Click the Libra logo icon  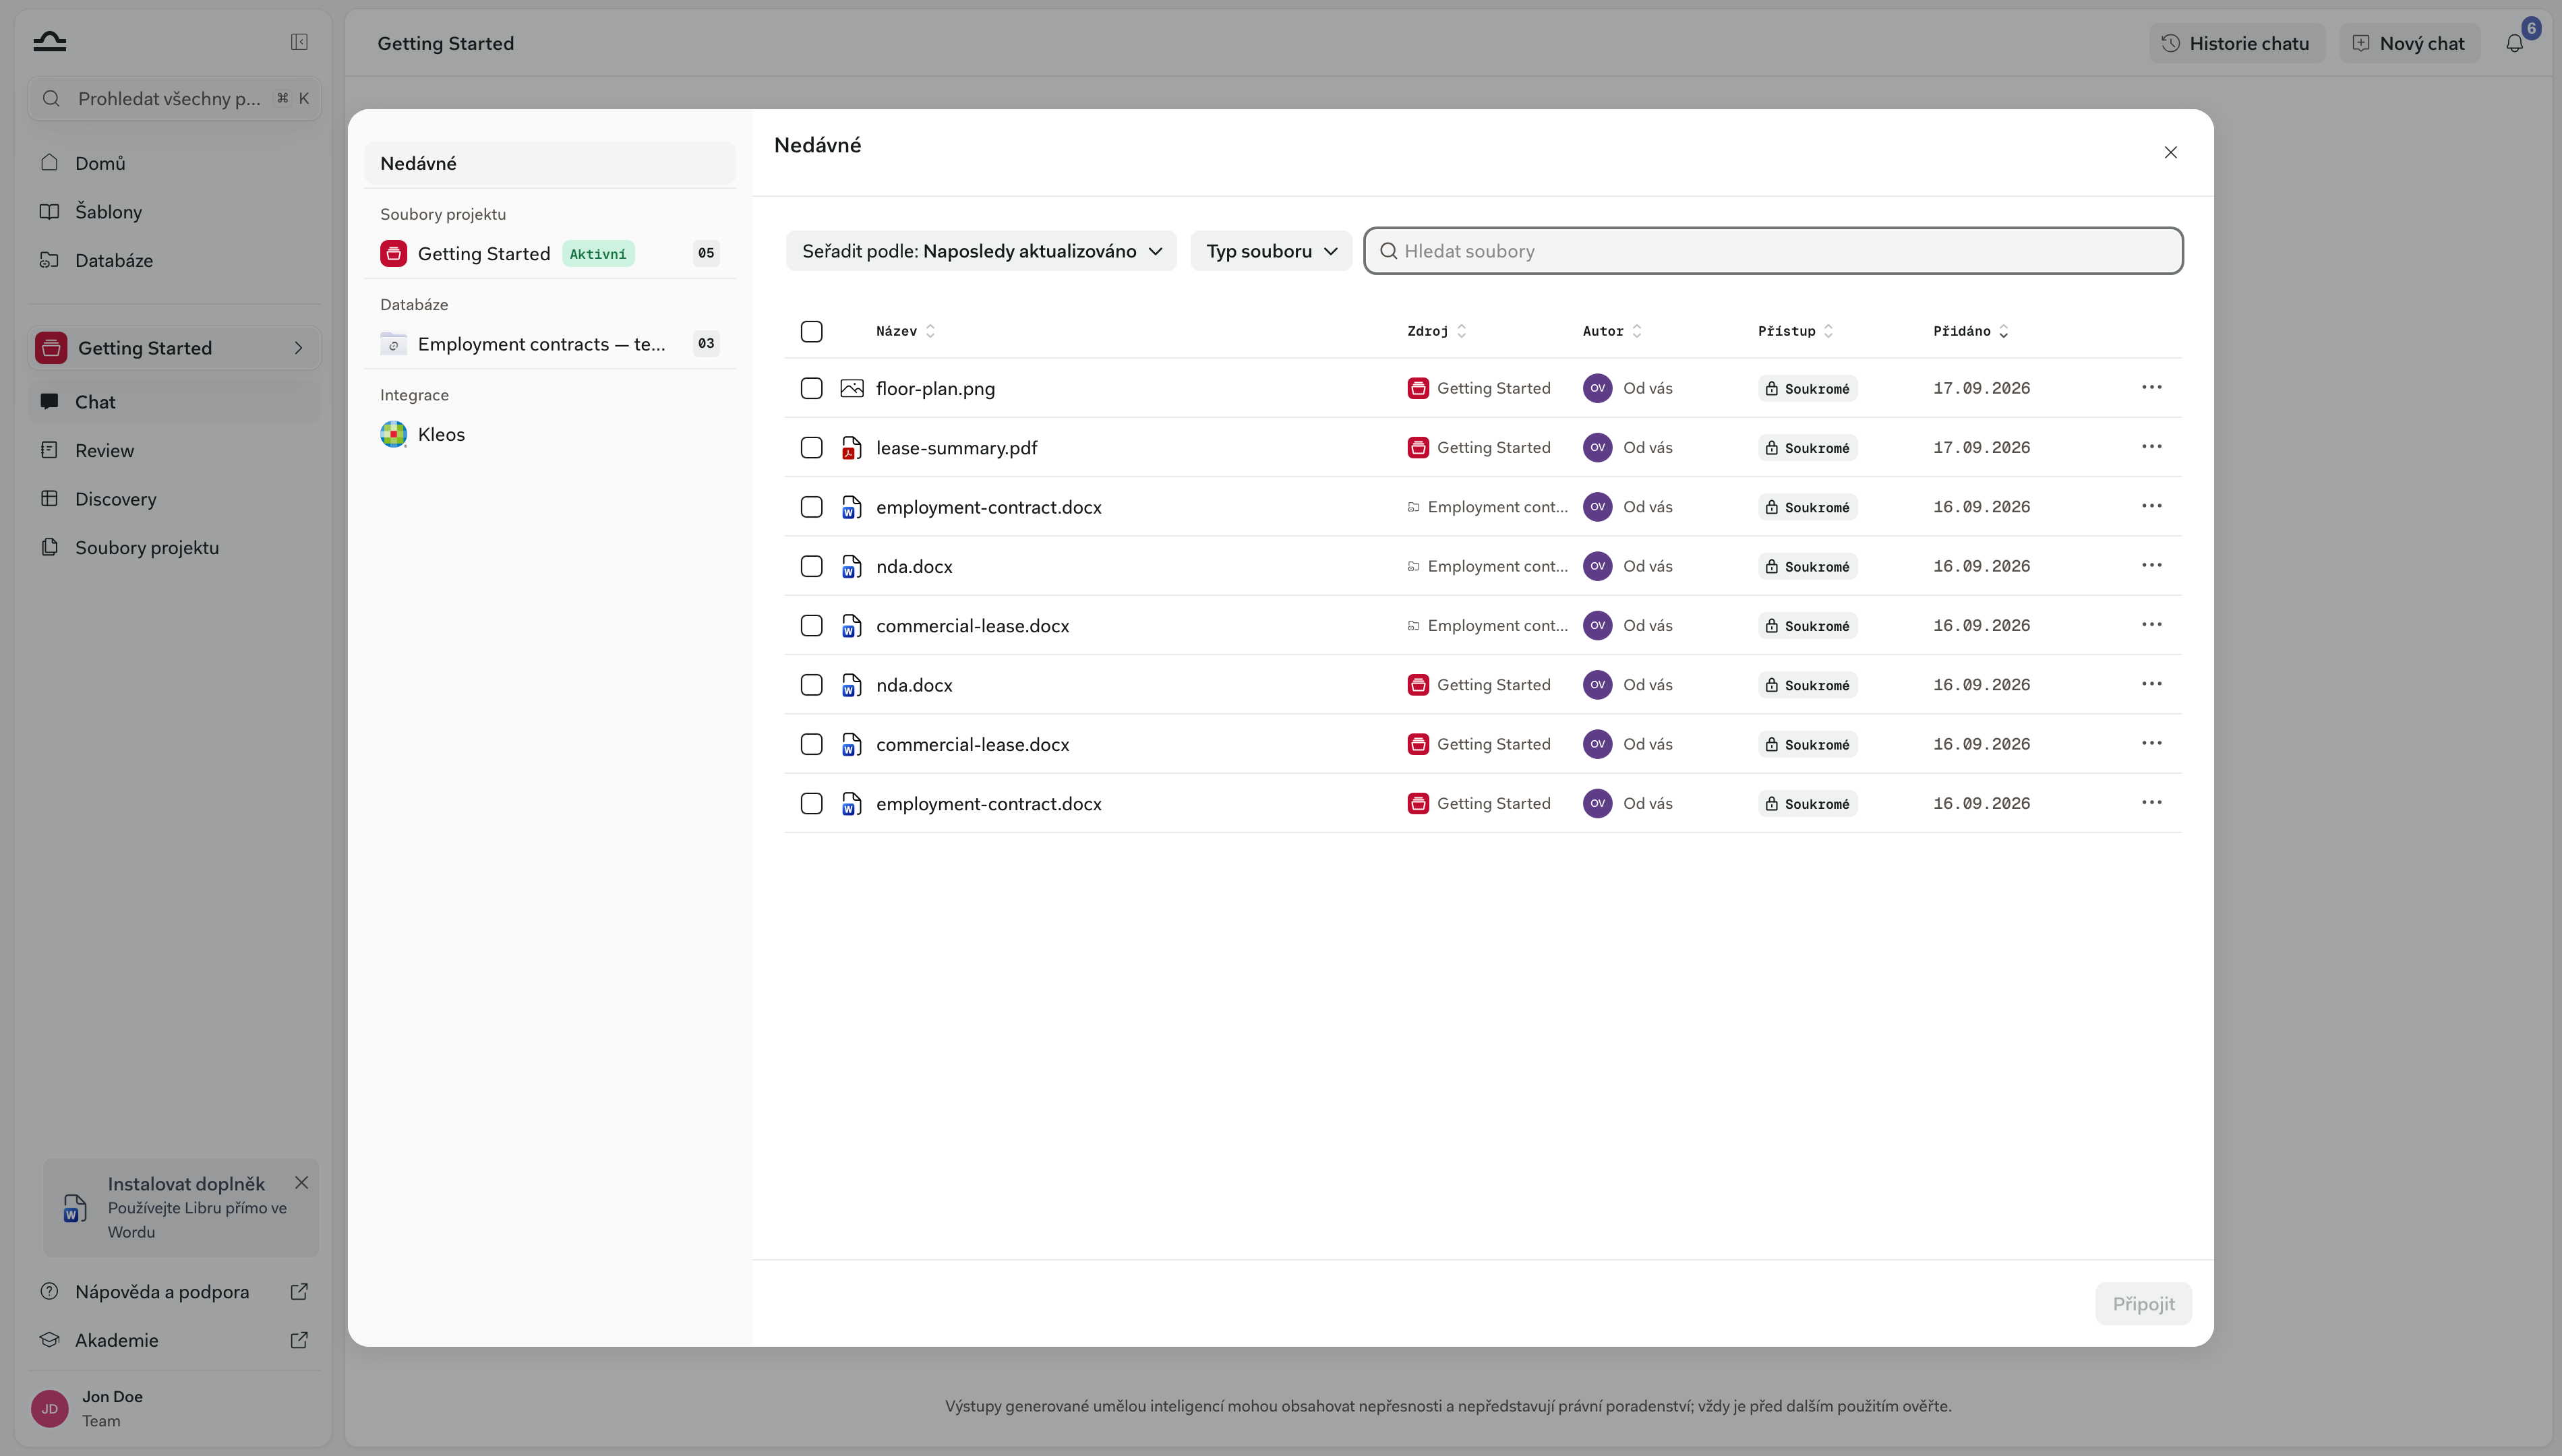tap(49, 41)
